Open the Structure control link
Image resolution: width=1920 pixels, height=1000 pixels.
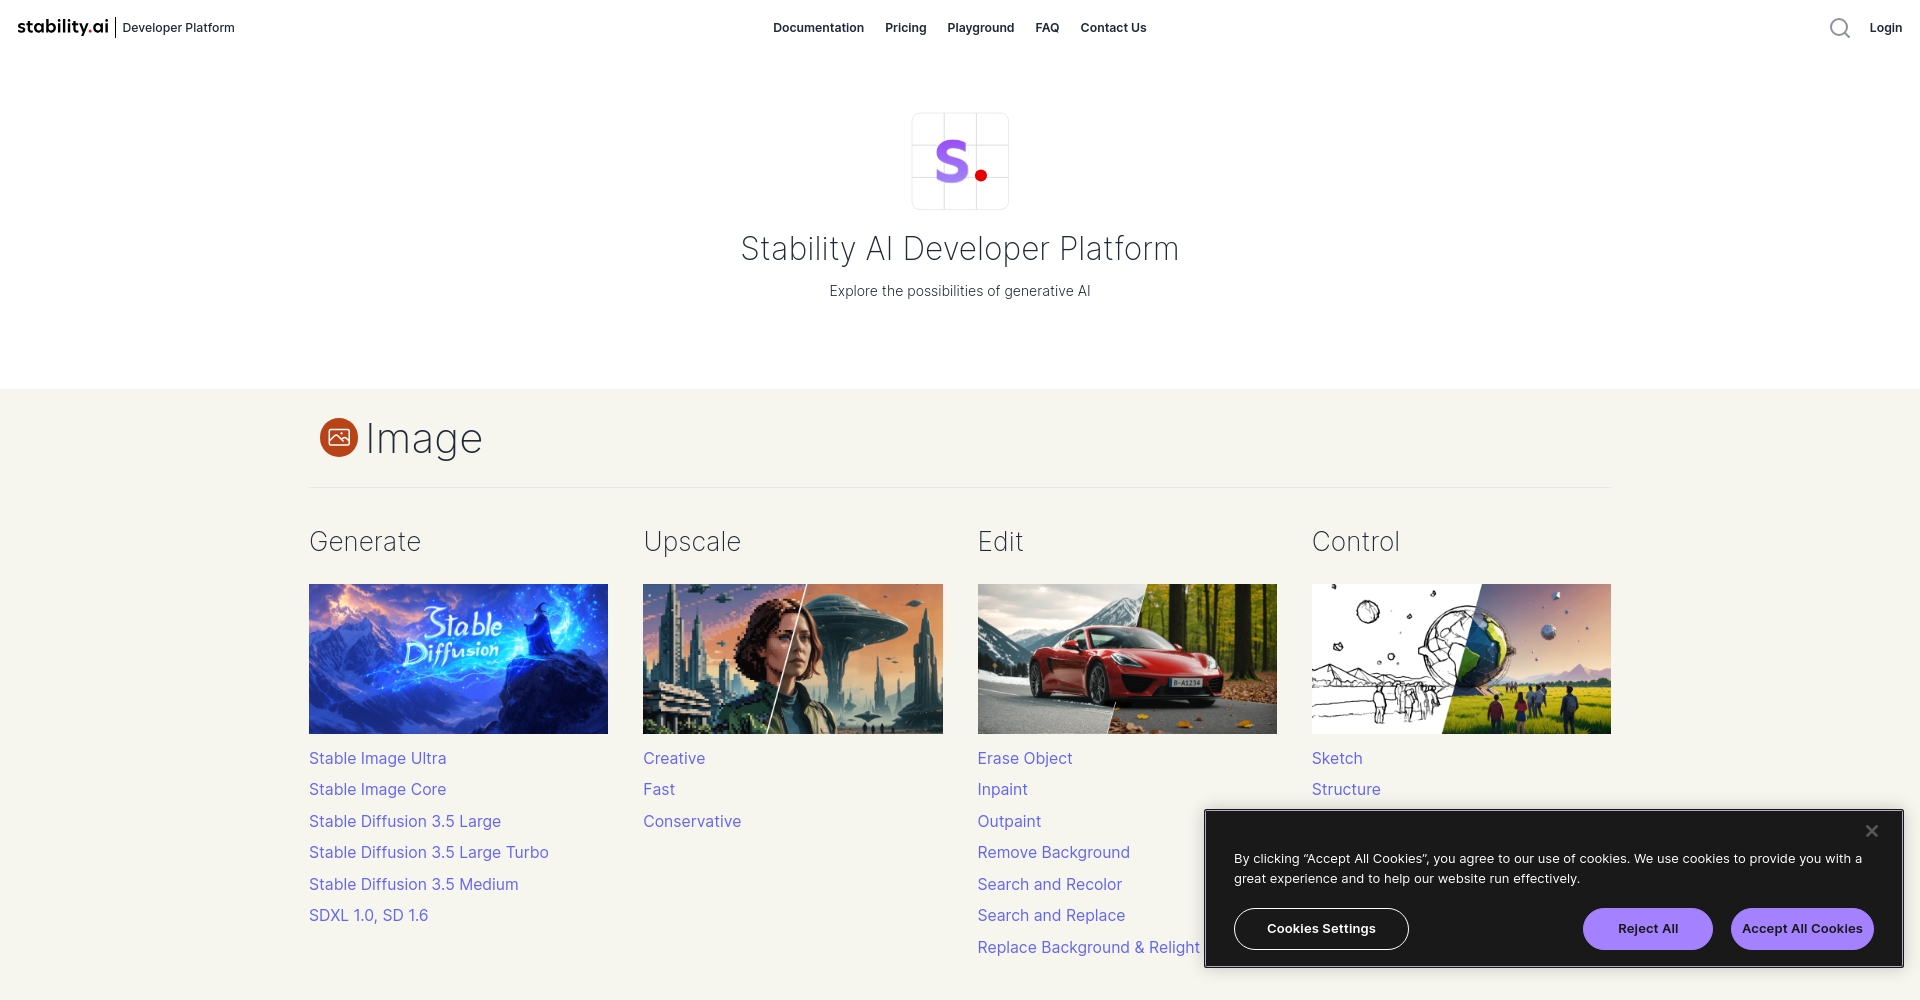click(x=1346, y=789)
